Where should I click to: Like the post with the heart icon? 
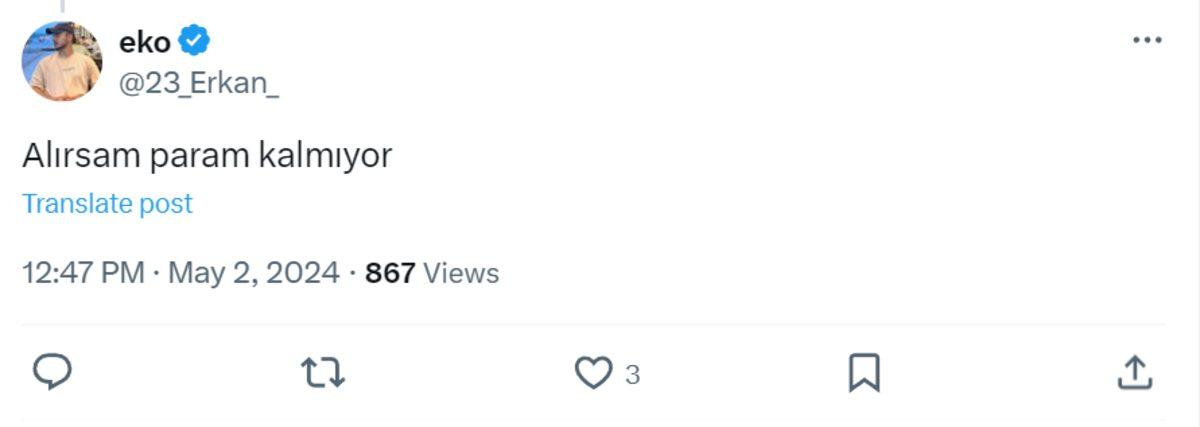pyautogui.click(x=593, y=373)
